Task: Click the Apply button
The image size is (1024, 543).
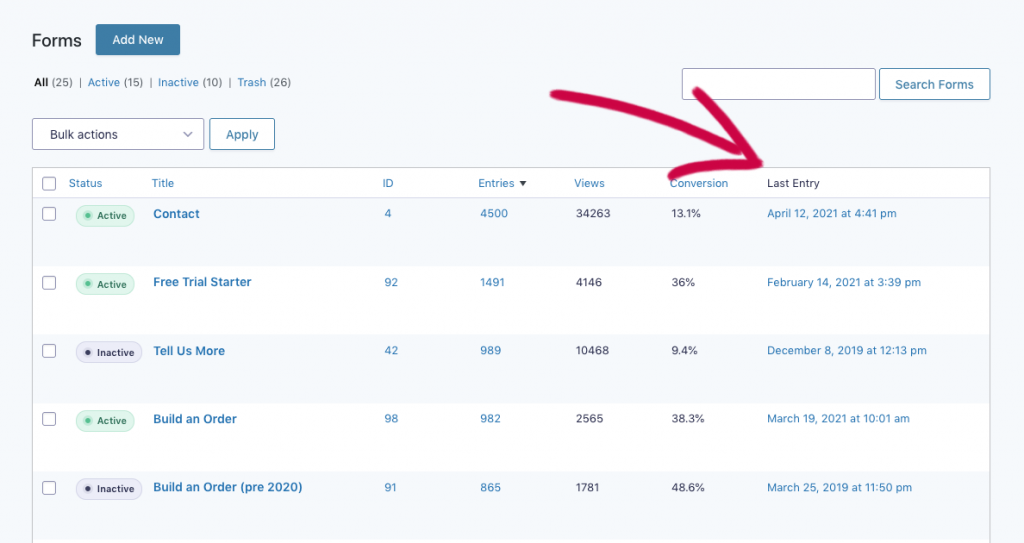Action: (242, 134)
